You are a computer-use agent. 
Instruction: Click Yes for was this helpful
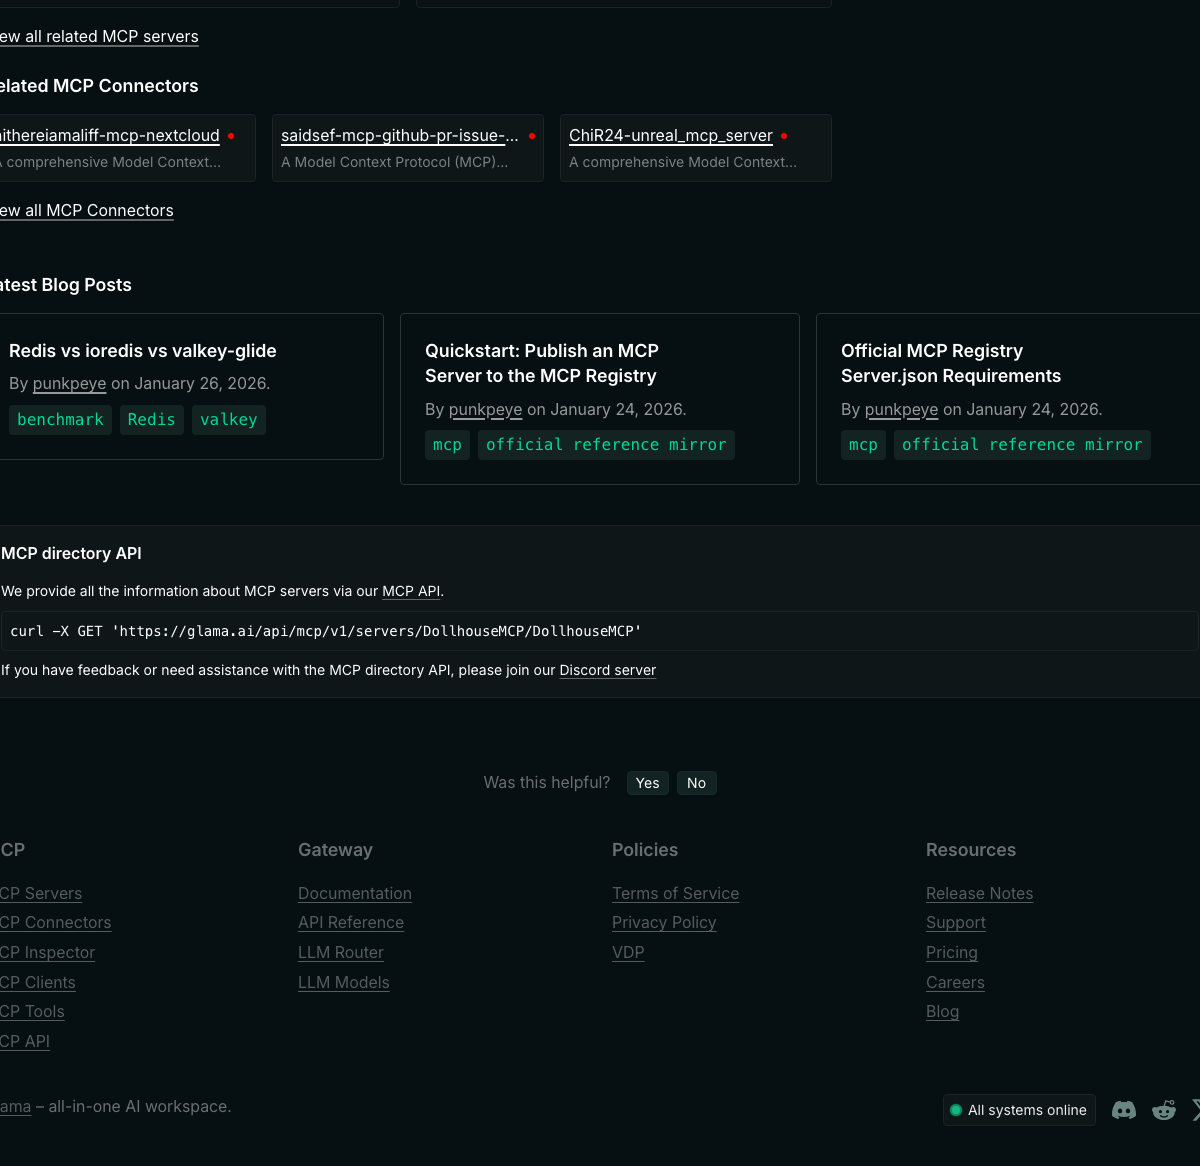pos(647,783)
